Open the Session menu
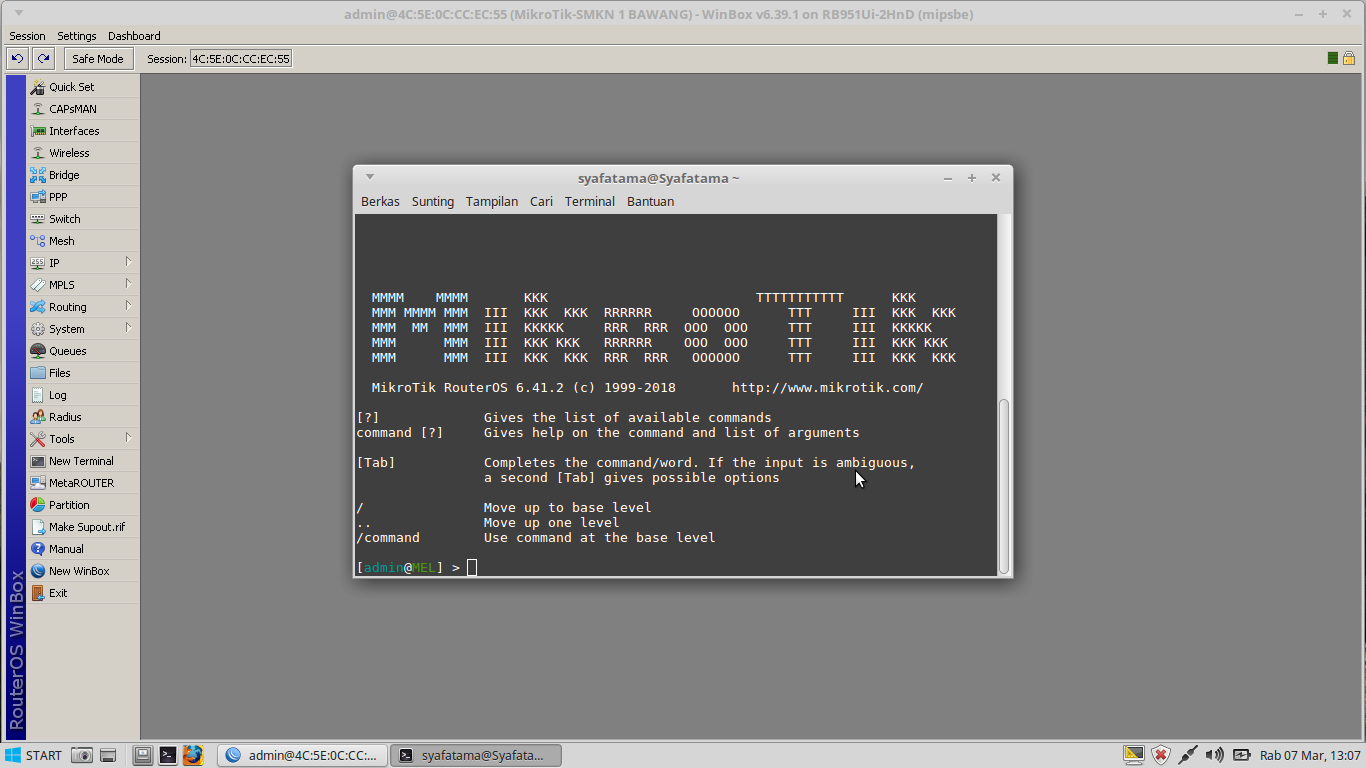 pyautogui.click(x=27, y=36)
